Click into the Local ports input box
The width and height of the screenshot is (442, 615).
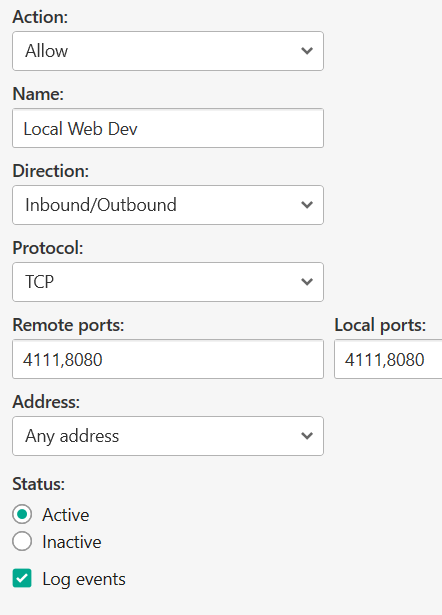pyautogui.click(x=388, y=359)
